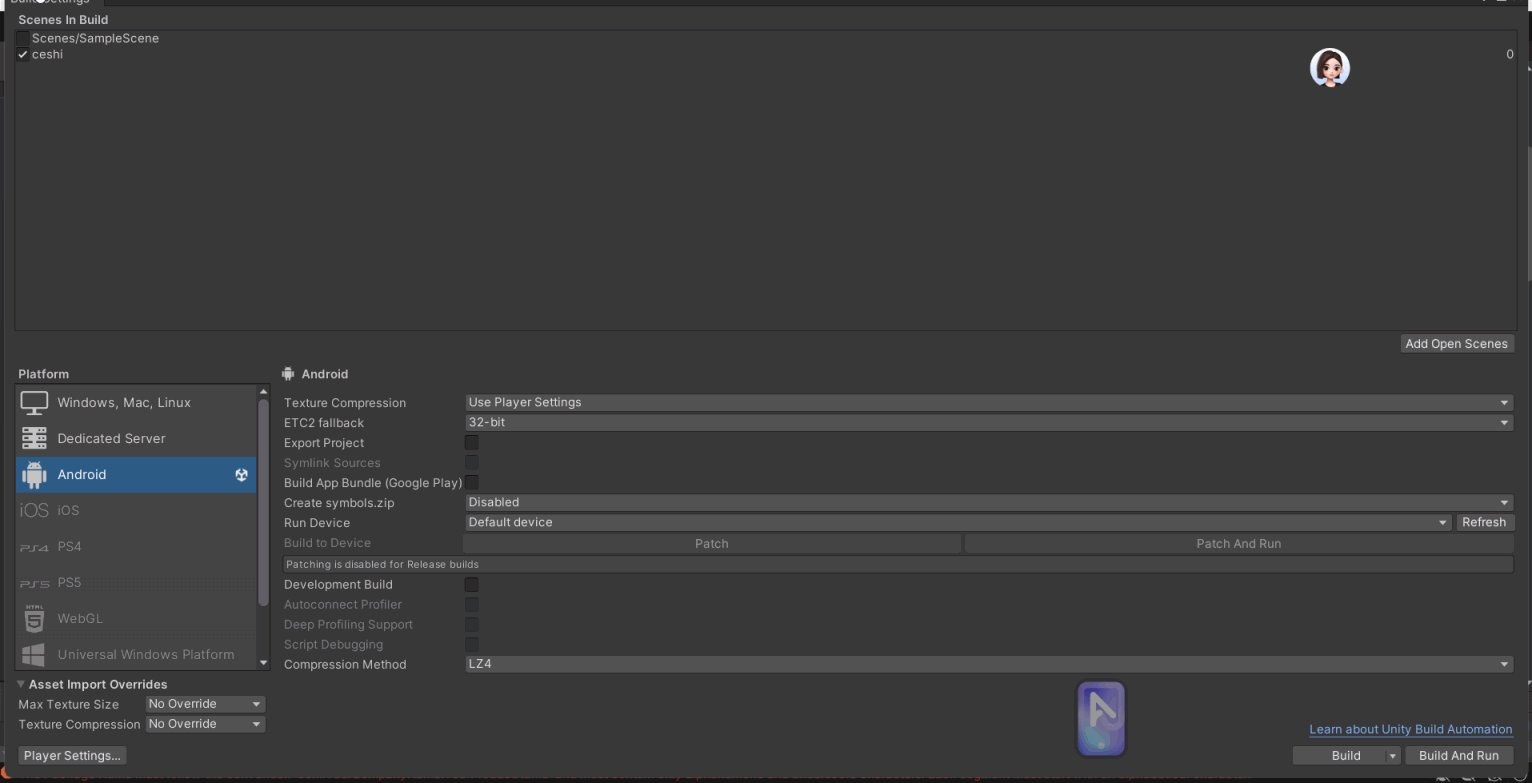Click the Patch And Run button
This screenshot has height=783, width=1532.
click(1239, 544)
